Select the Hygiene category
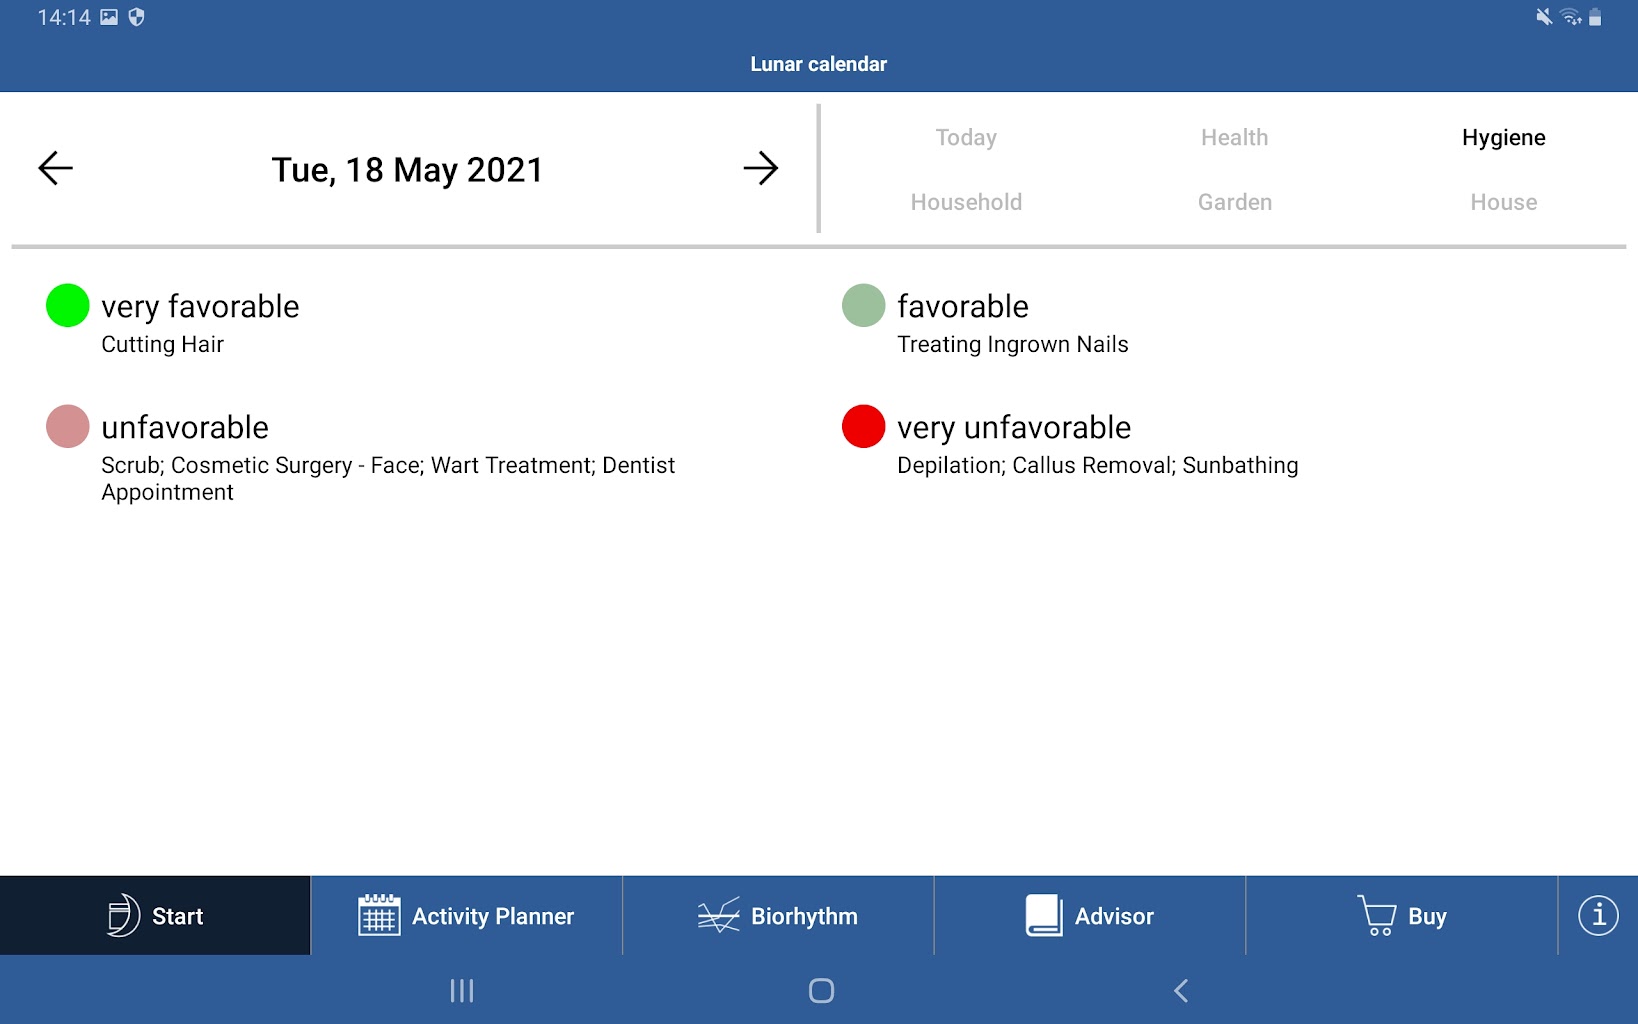 tap(1503, 138)
